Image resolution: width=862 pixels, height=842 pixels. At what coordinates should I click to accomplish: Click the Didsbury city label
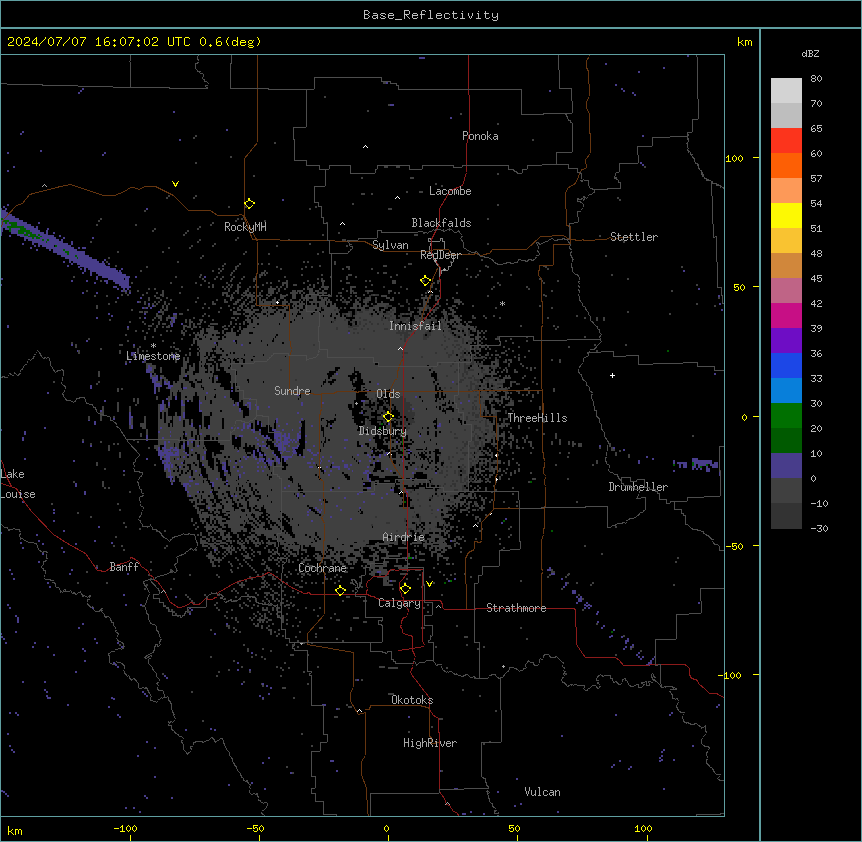click(x=383, y=431)
